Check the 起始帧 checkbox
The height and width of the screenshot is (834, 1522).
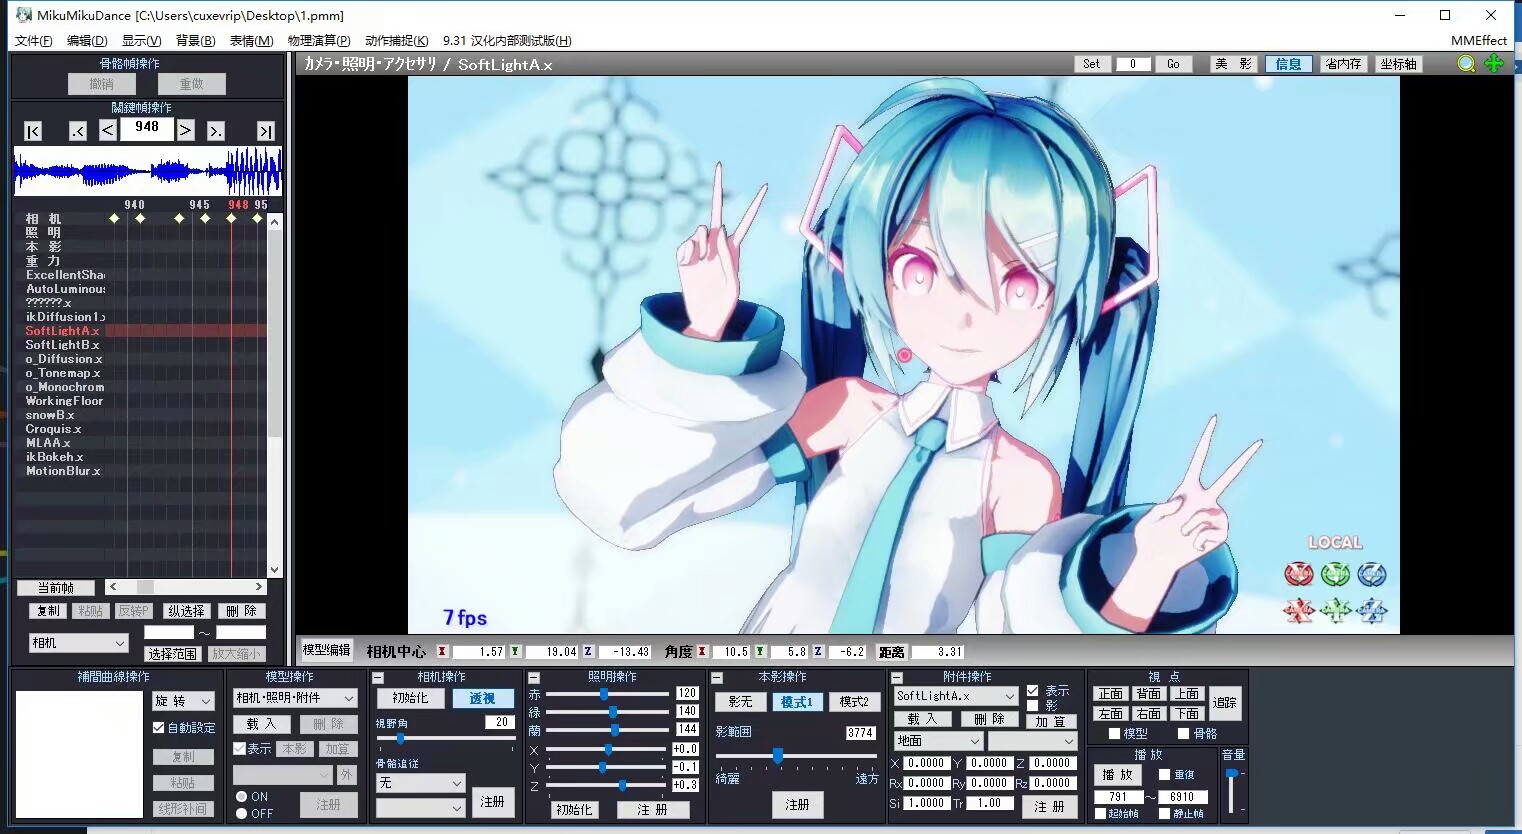[x=1100, y=814]
